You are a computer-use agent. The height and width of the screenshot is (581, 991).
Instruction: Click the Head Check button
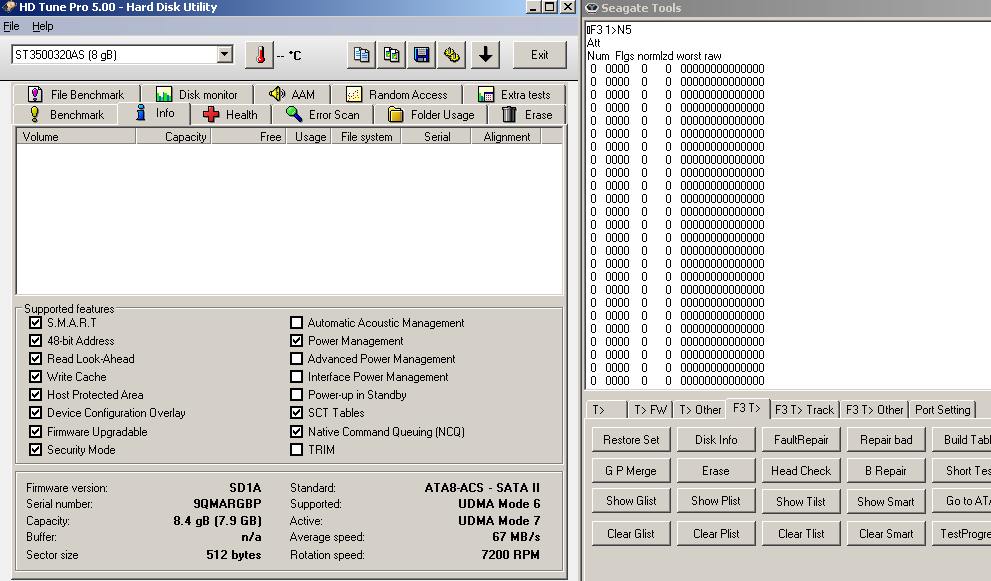coord(801,470)
